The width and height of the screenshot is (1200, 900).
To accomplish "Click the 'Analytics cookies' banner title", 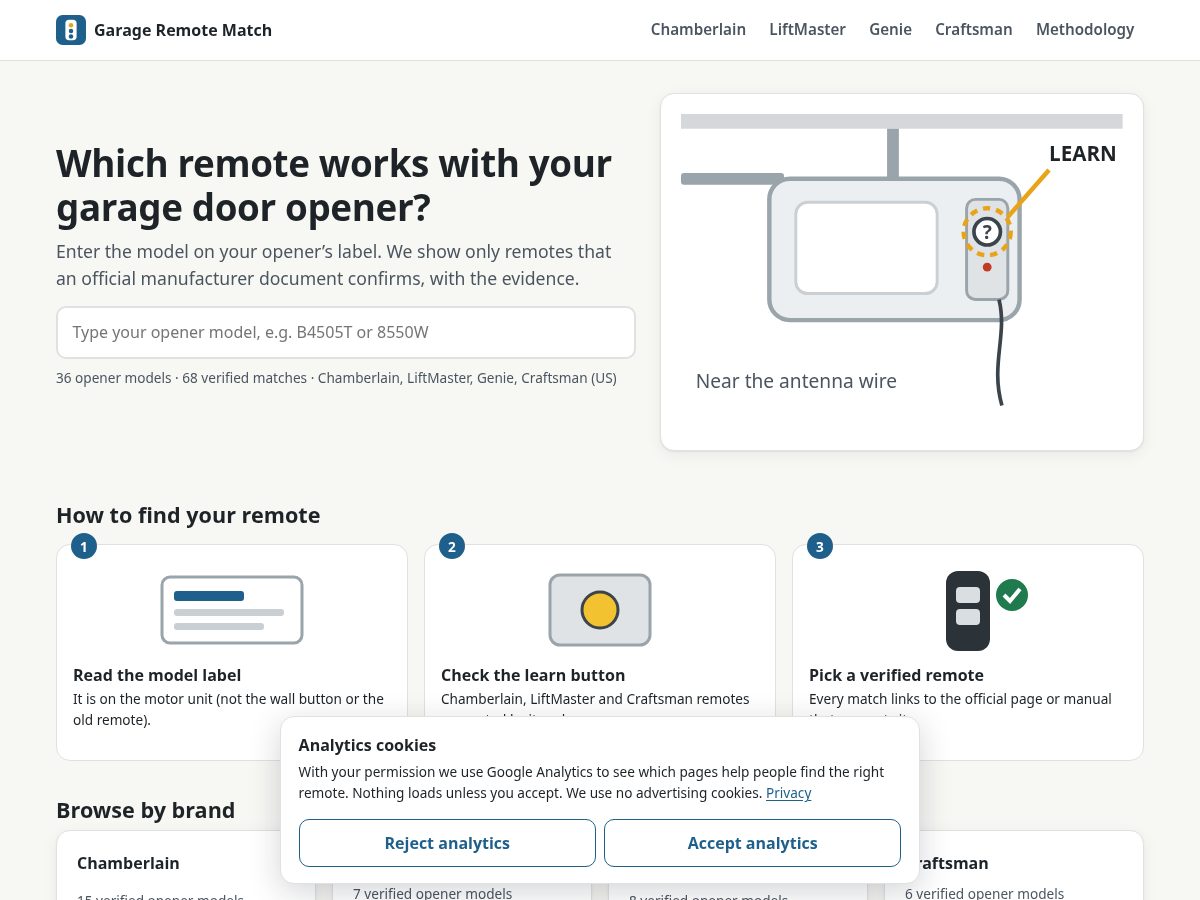I will click(x=367, y=745).
